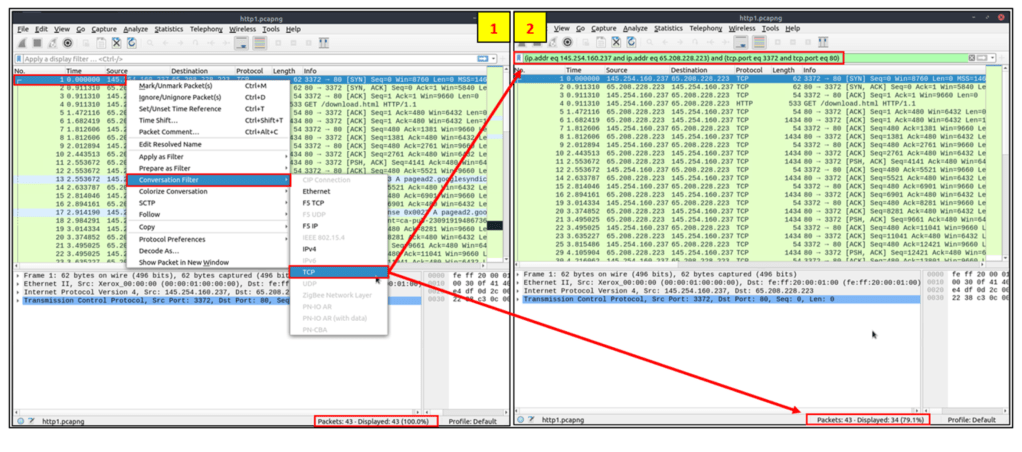The width and height of the screenshot is (1022, 452).
Task: Click the stop capture square icon in left window
Action: [x=35, y=43]
